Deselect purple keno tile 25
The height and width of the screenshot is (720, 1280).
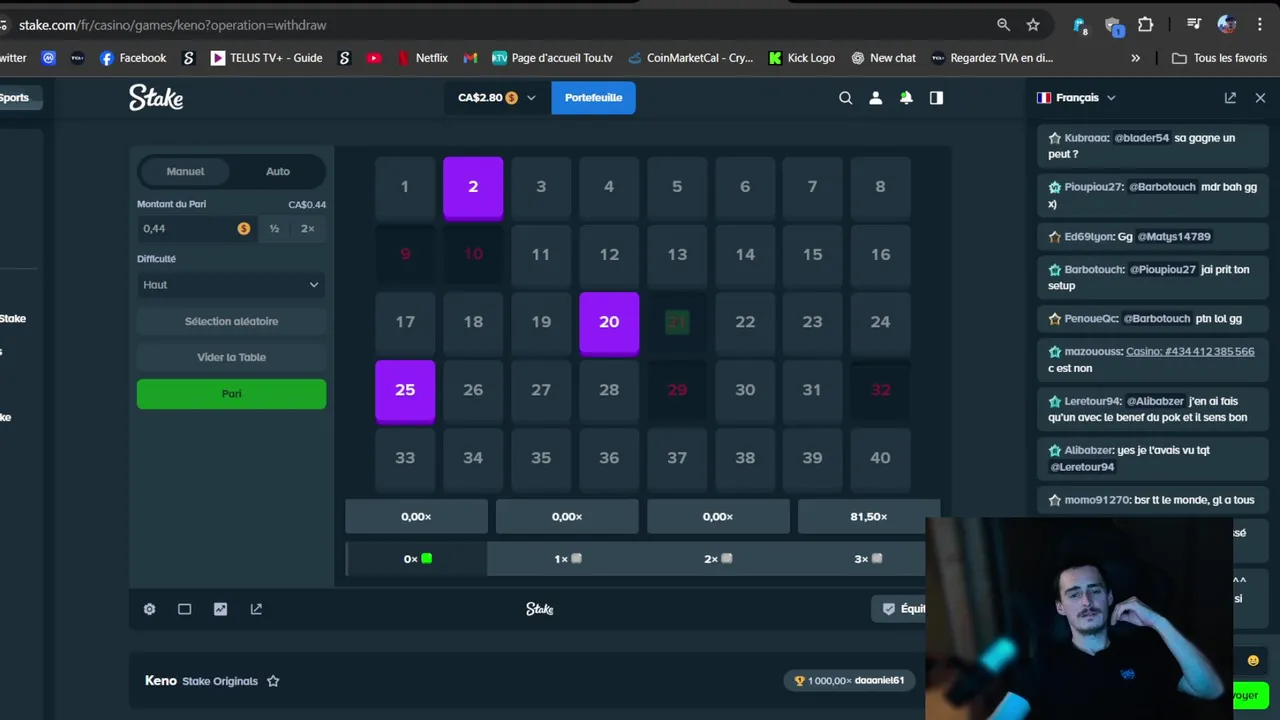(405, 390)
